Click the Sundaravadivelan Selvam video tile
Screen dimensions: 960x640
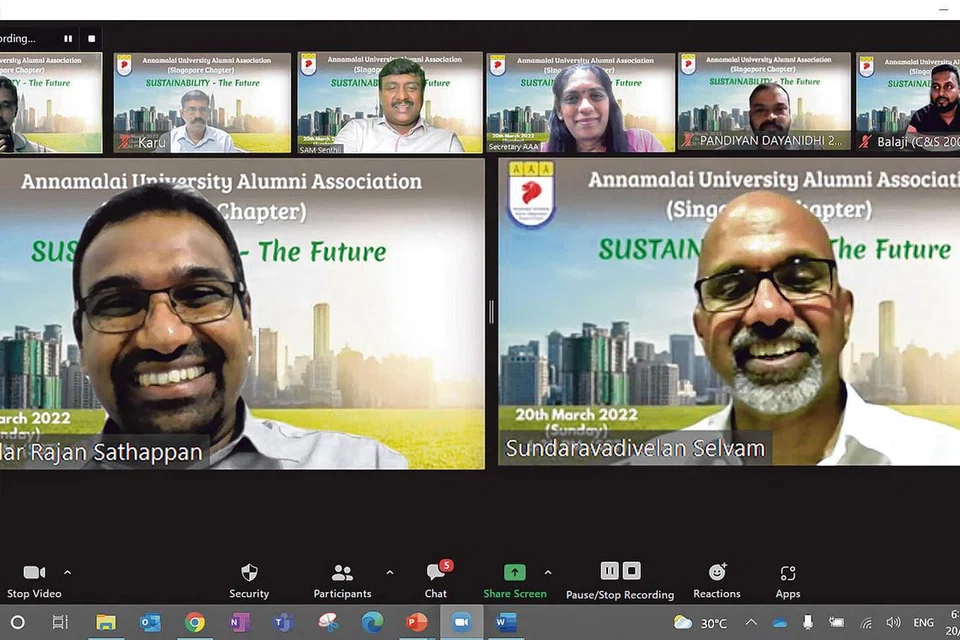pos(729,312)
